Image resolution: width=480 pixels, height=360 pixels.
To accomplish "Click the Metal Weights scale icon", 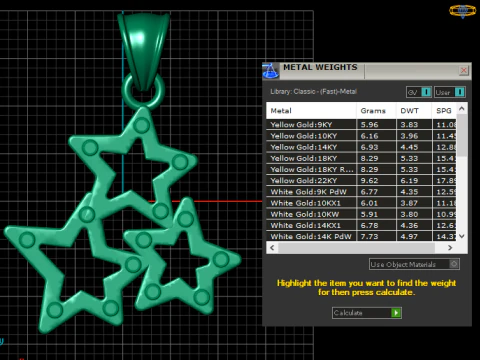I will [270, 71].
